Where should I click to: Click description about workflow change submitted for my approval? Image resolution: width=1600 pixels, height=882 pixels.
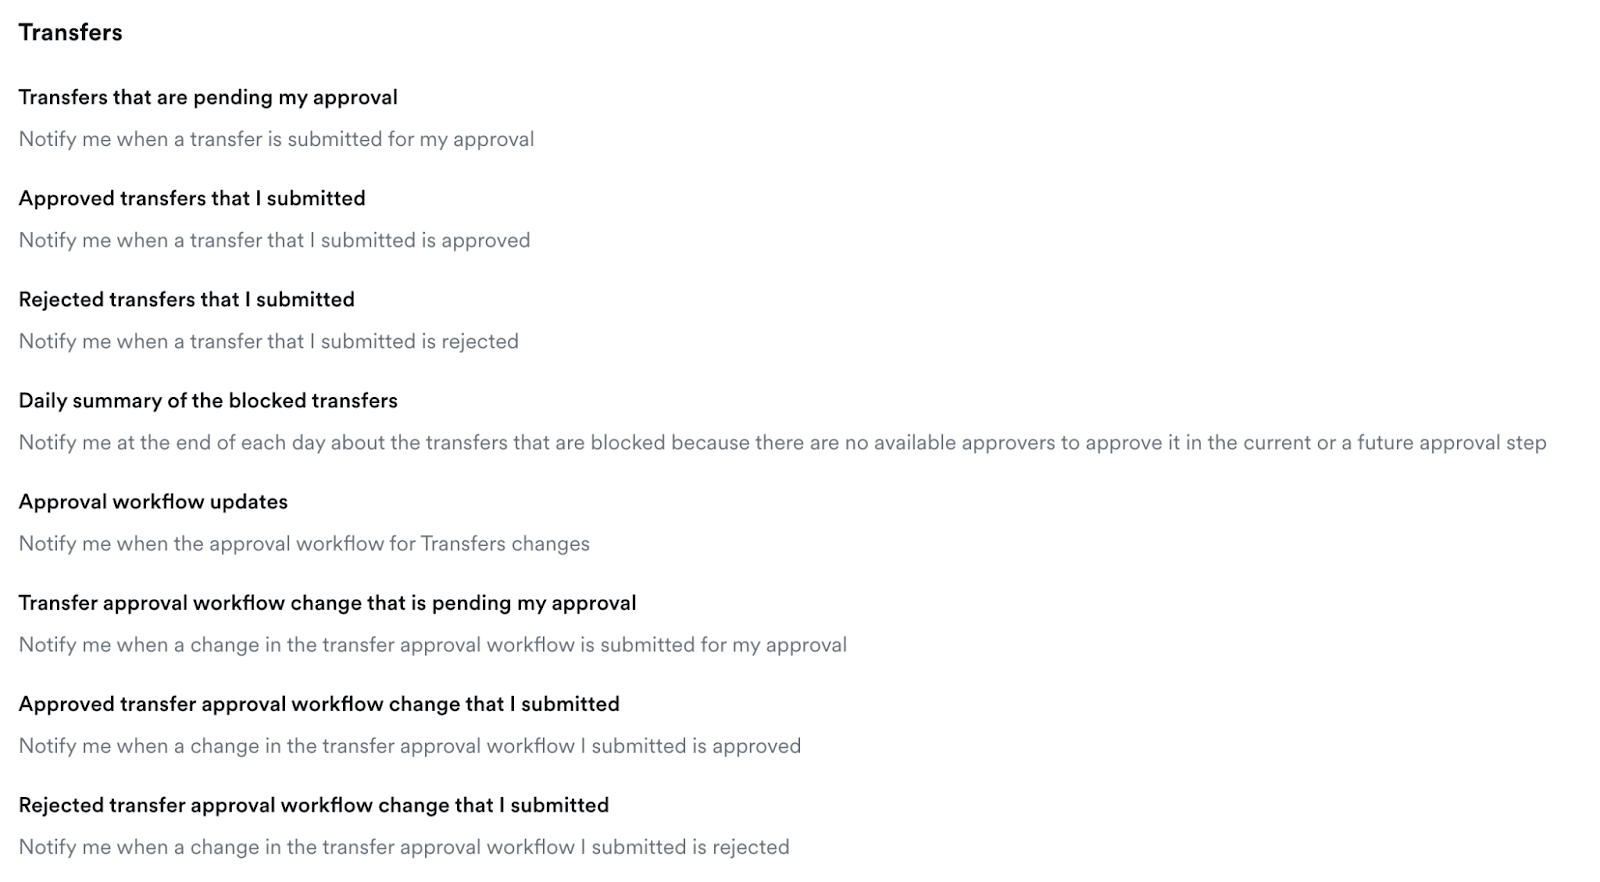432,644
